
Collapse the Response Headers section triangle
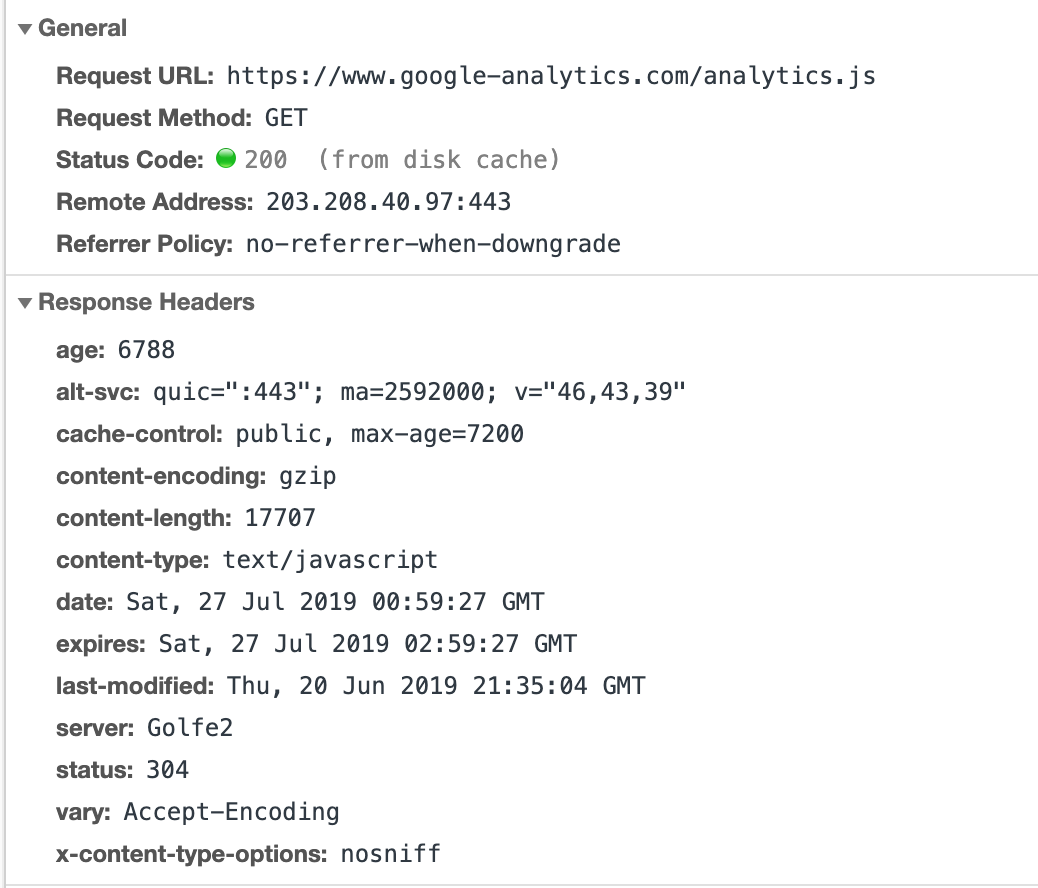pyautogui.click(x=25, y=303)
